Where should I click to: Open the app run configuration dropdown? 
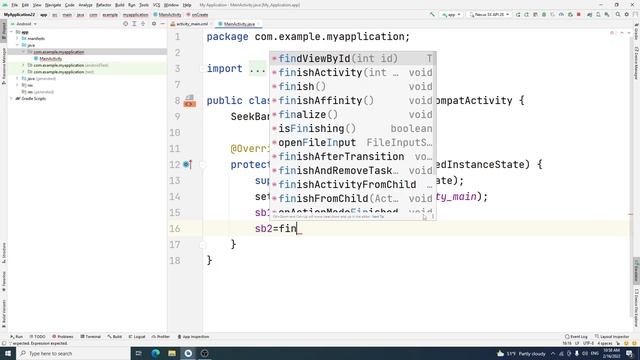pos(451,15)
